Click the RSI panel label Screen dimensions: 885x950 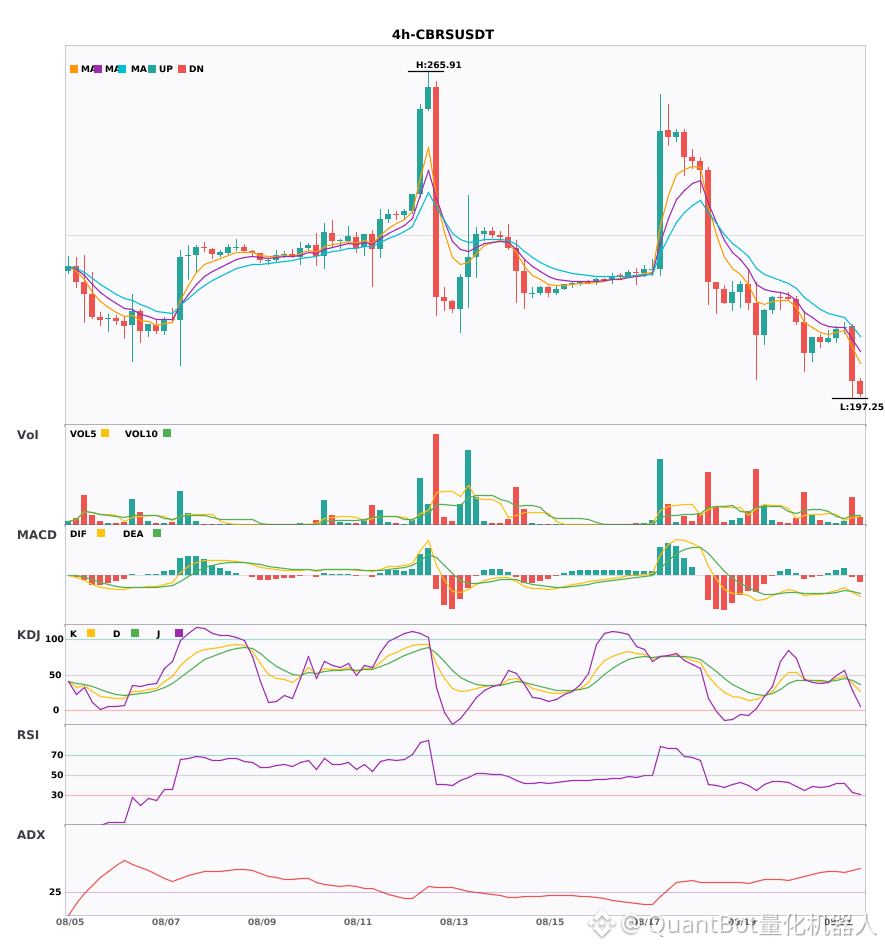(28, 734)
